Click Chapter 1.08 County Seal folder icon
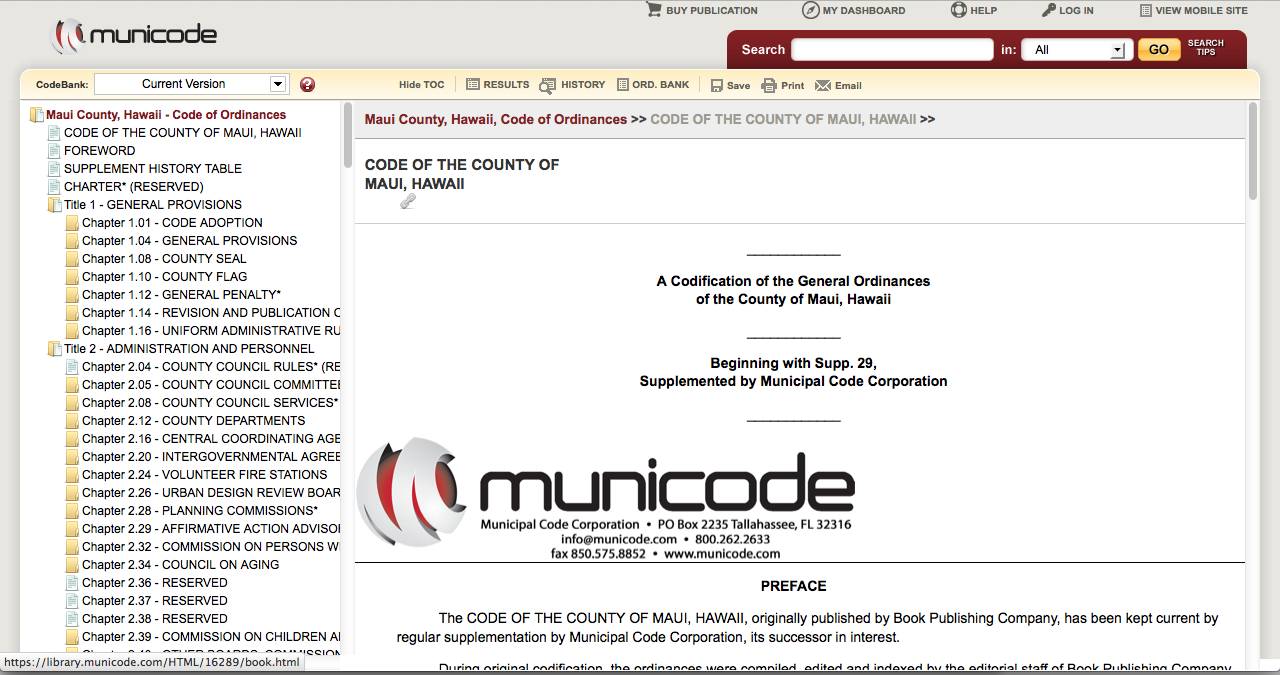This screenshot has height=675, width=1280. 72,259
